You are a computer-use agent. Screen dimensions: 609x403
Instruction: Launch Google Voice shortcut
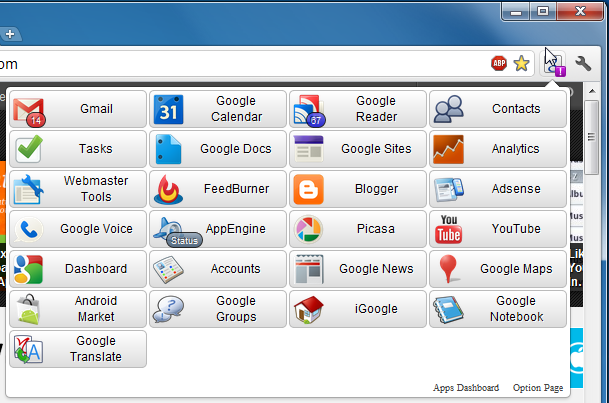pos(78,229)
